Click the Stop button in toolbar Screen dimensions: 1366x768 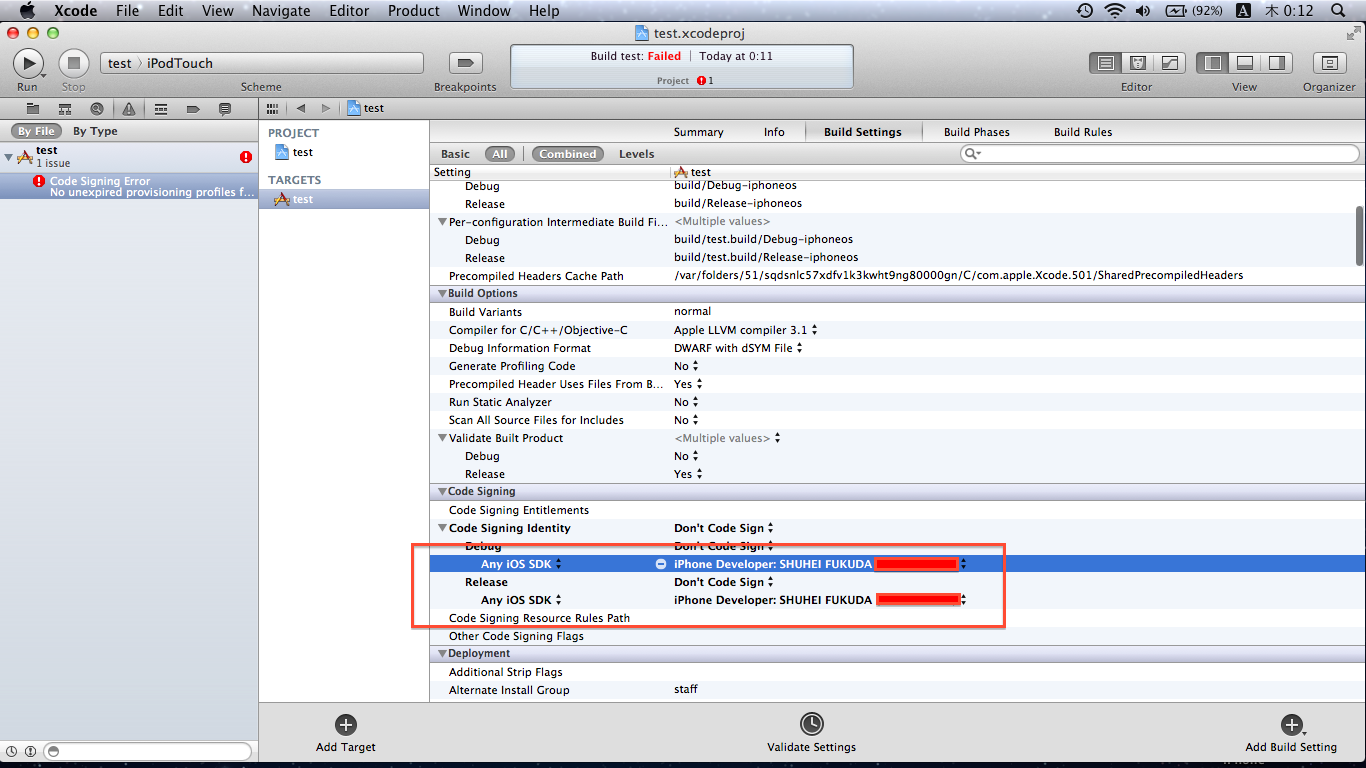pos(74,63)
